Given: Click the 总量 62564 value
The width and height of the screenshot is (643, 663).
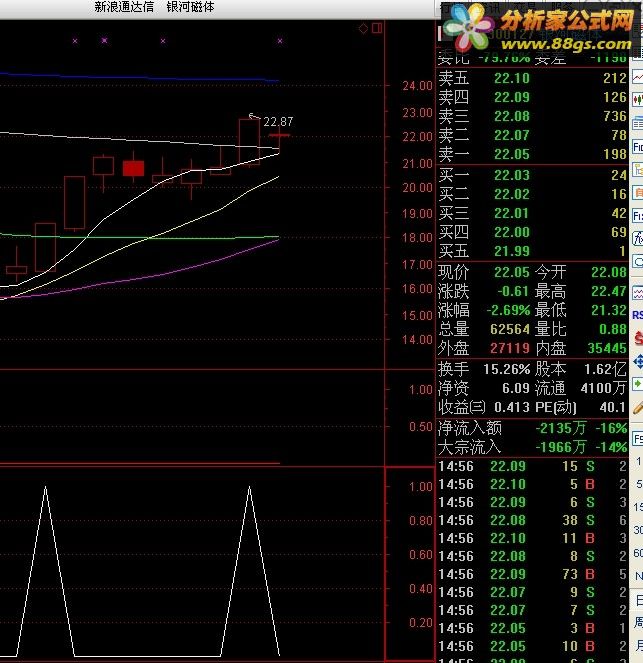Looking at the screenshot, I should click(x=510, y=329).
